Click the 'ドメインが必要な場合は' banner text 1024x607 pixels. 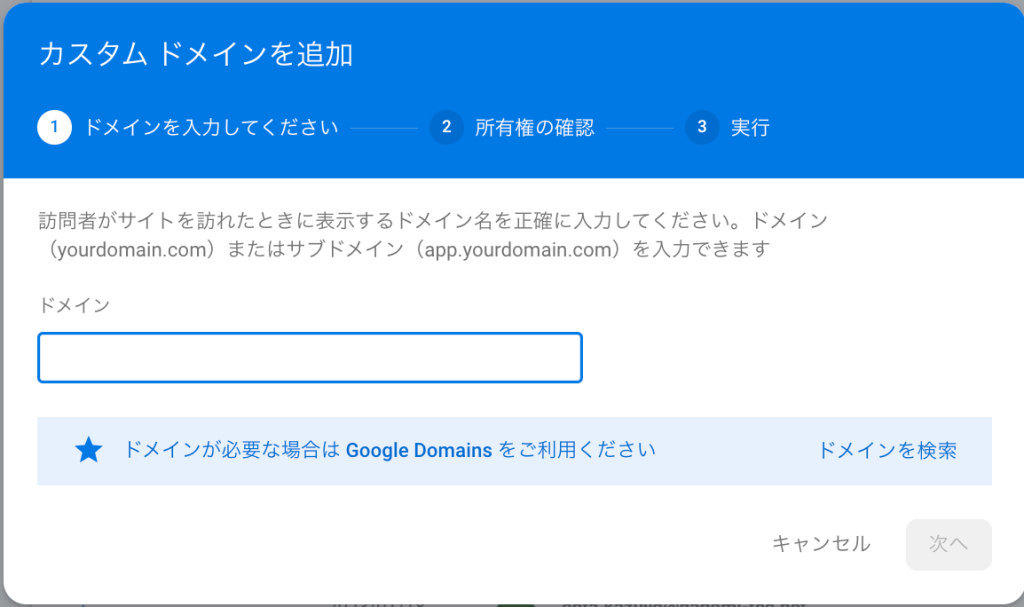pyautogui.click(x=233, y=450)
